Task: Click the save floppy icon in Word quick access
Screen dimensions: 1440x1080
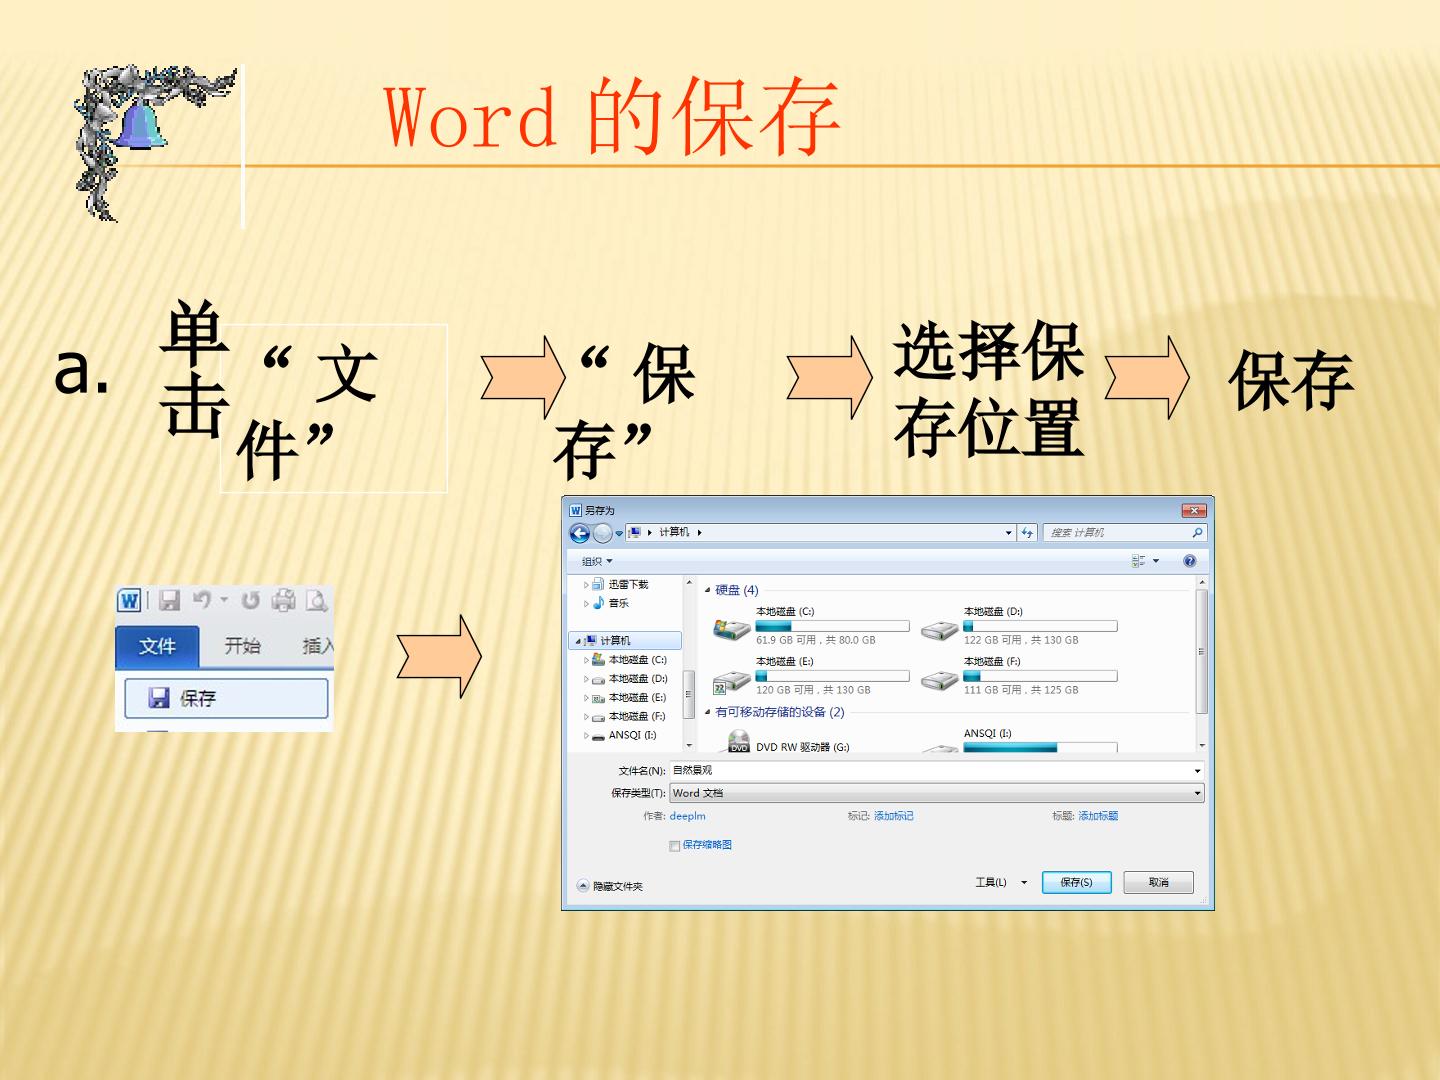Action: pyautogui.click(x=170, y=600)
